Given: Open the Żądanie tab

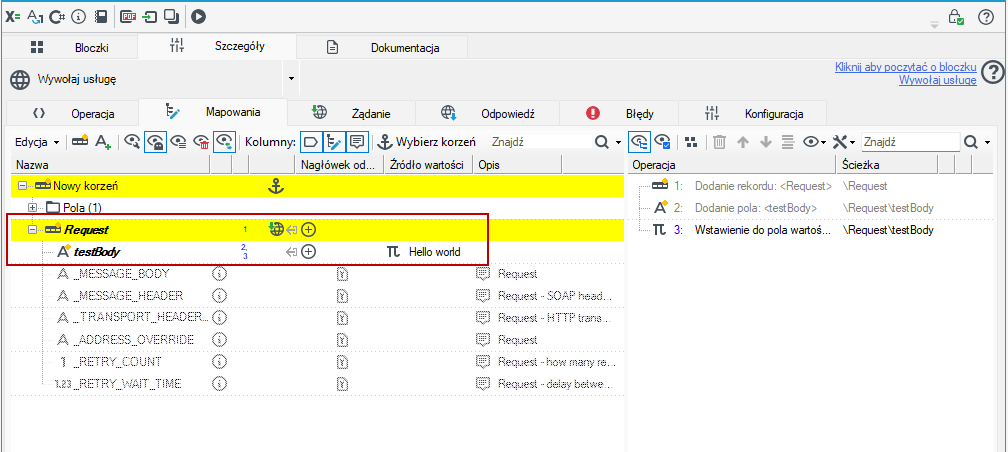Looking at the screenshot, I should click(351, 114).
